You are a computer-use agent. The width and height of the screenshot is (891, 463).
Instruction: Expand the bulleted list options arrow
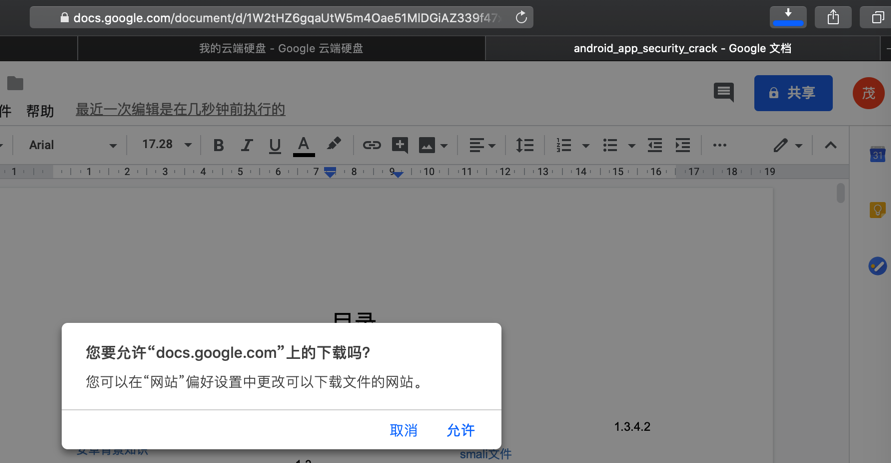[632, 146]
